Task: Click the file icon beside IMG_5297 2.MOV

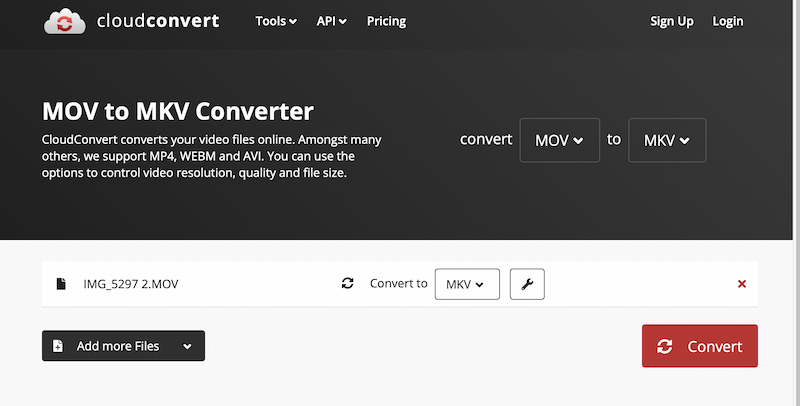Action: click(61, 284)
